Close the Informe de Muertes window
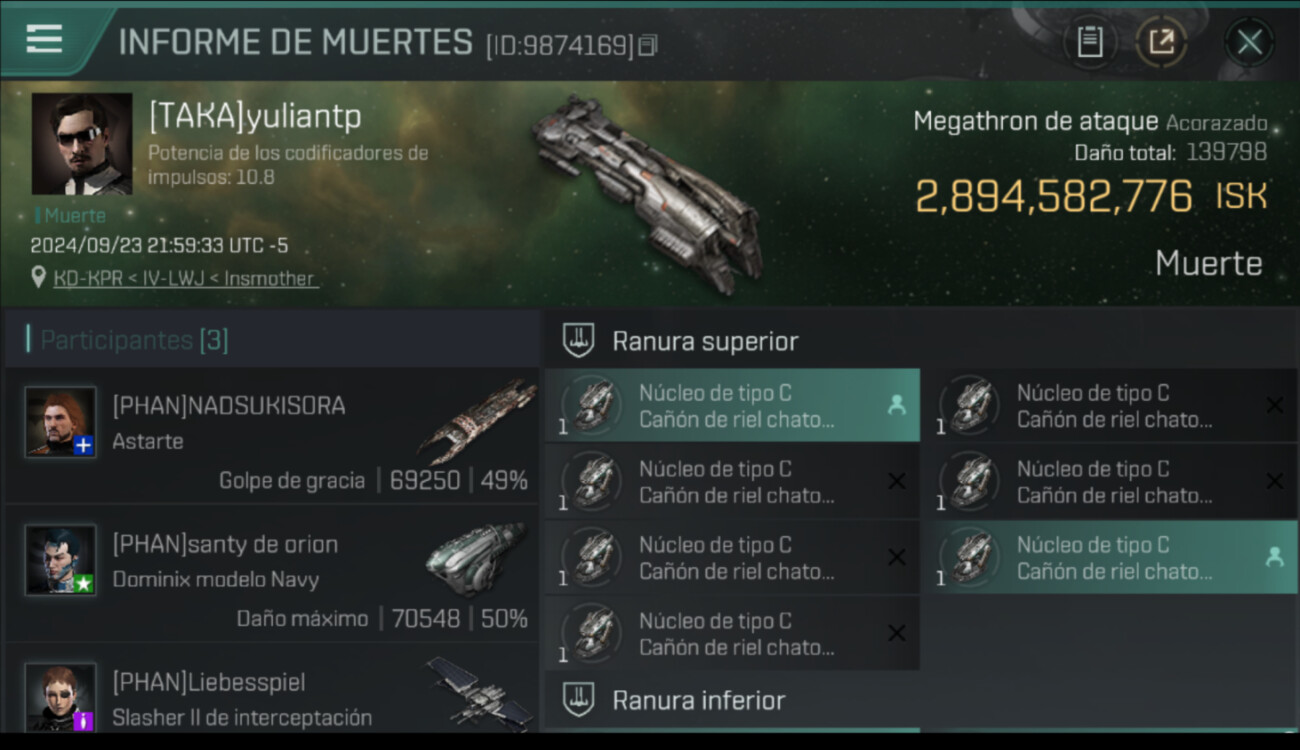The height and width of the screenshot is (750, 1300). click(1249, 42)
